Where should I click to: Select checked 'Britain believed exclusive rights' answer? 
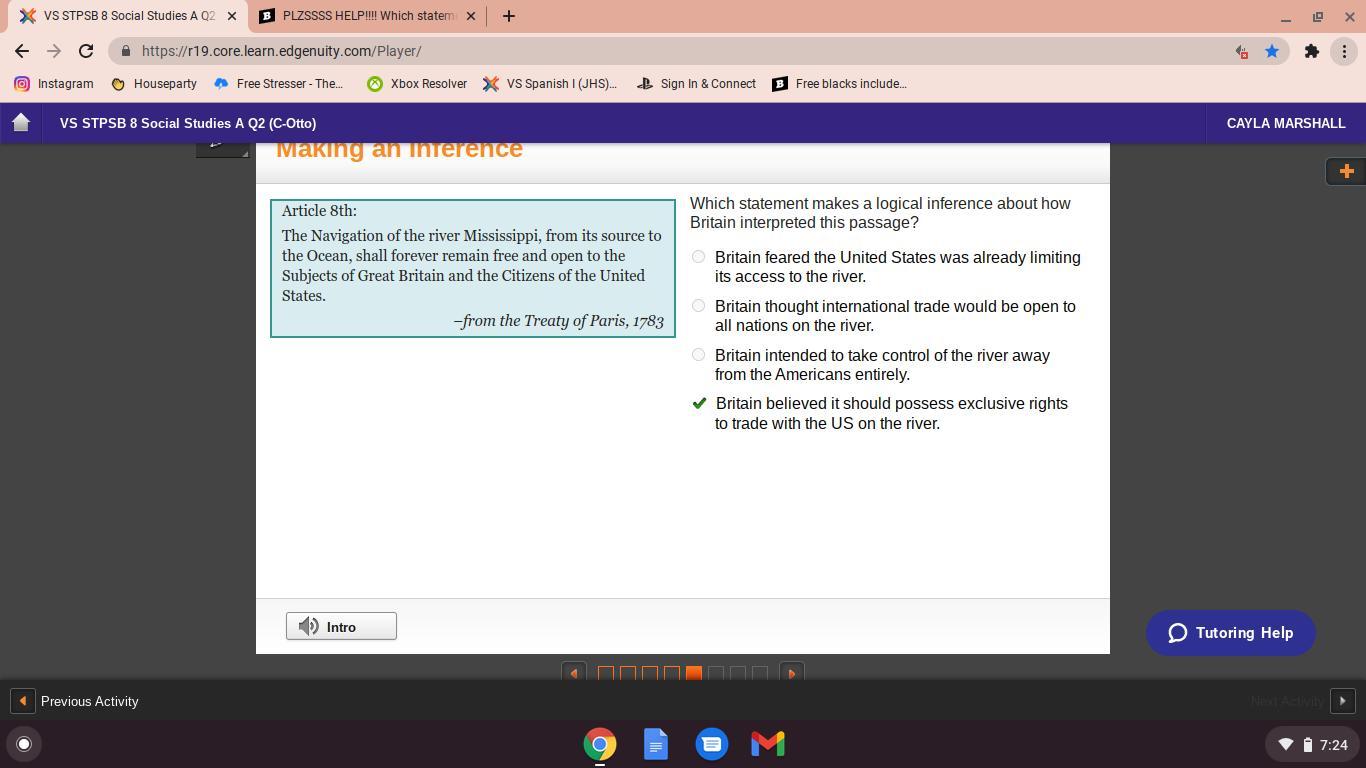pyautogui.click(x=699, y=404)
